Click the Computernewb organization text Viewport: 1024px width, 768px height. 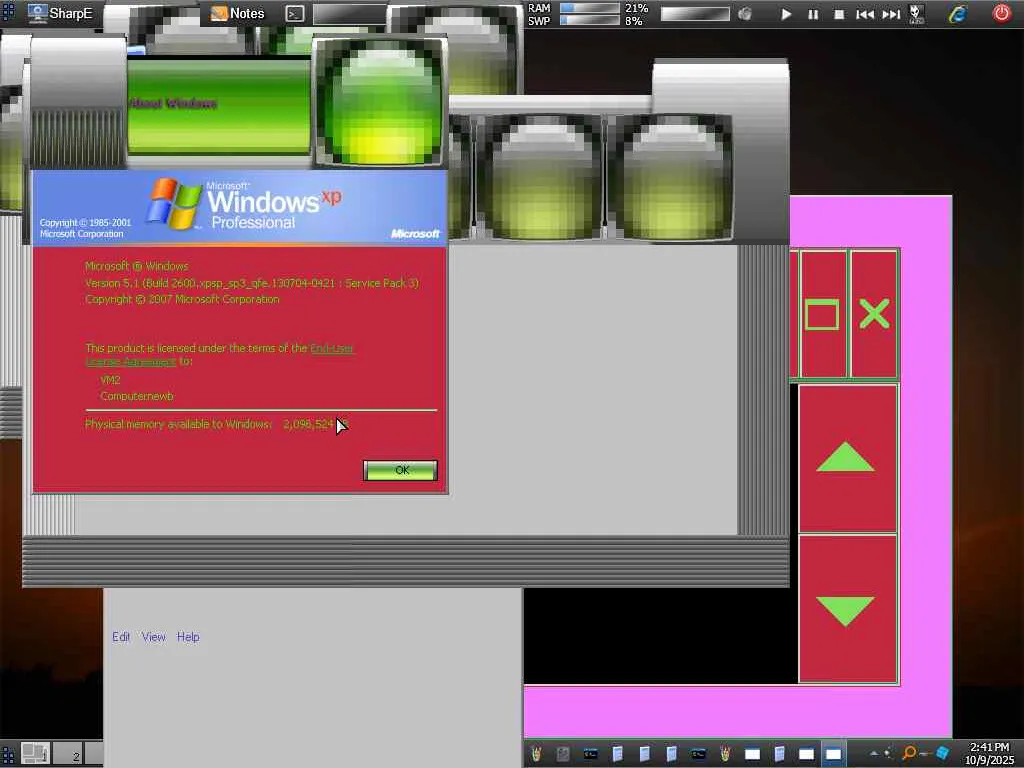point(136,396)
